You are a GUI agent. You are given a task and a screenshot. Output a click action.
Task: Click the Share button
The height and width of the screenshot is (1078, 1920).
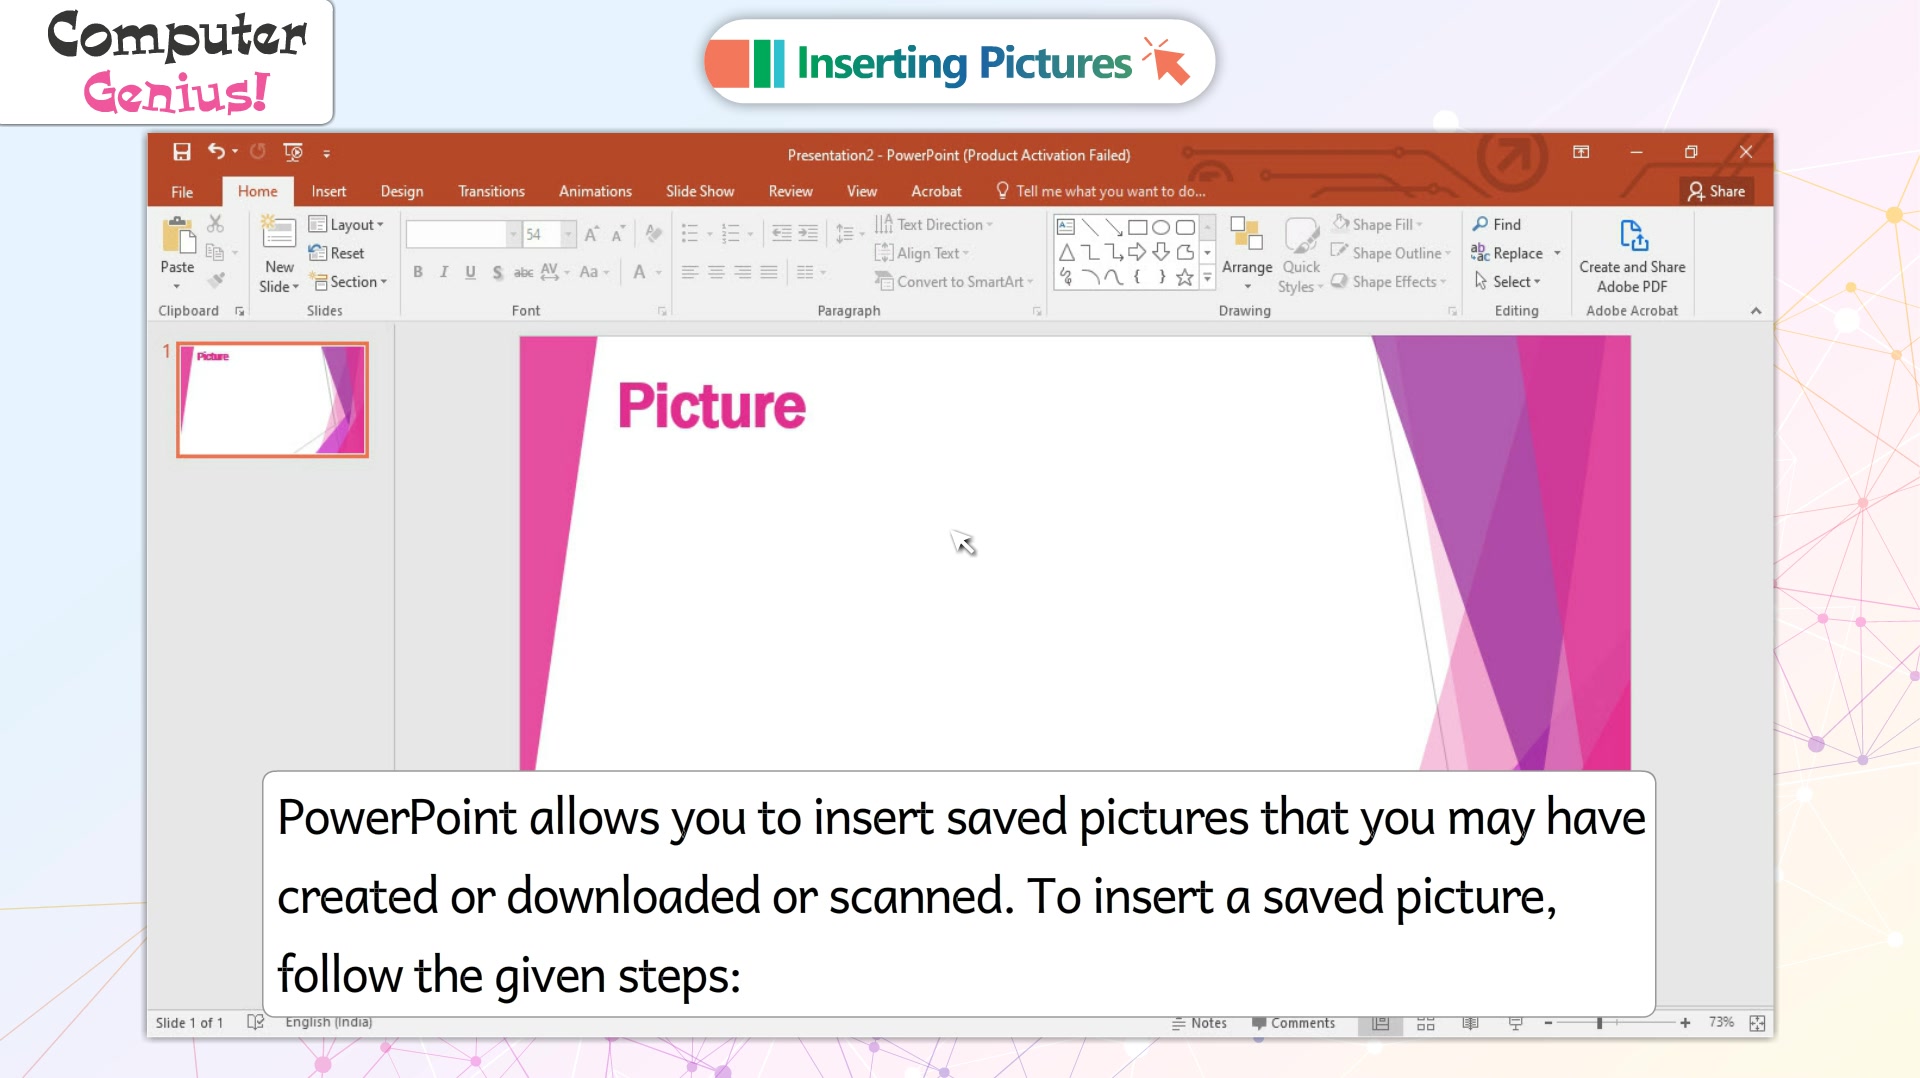coord(1716,191)
